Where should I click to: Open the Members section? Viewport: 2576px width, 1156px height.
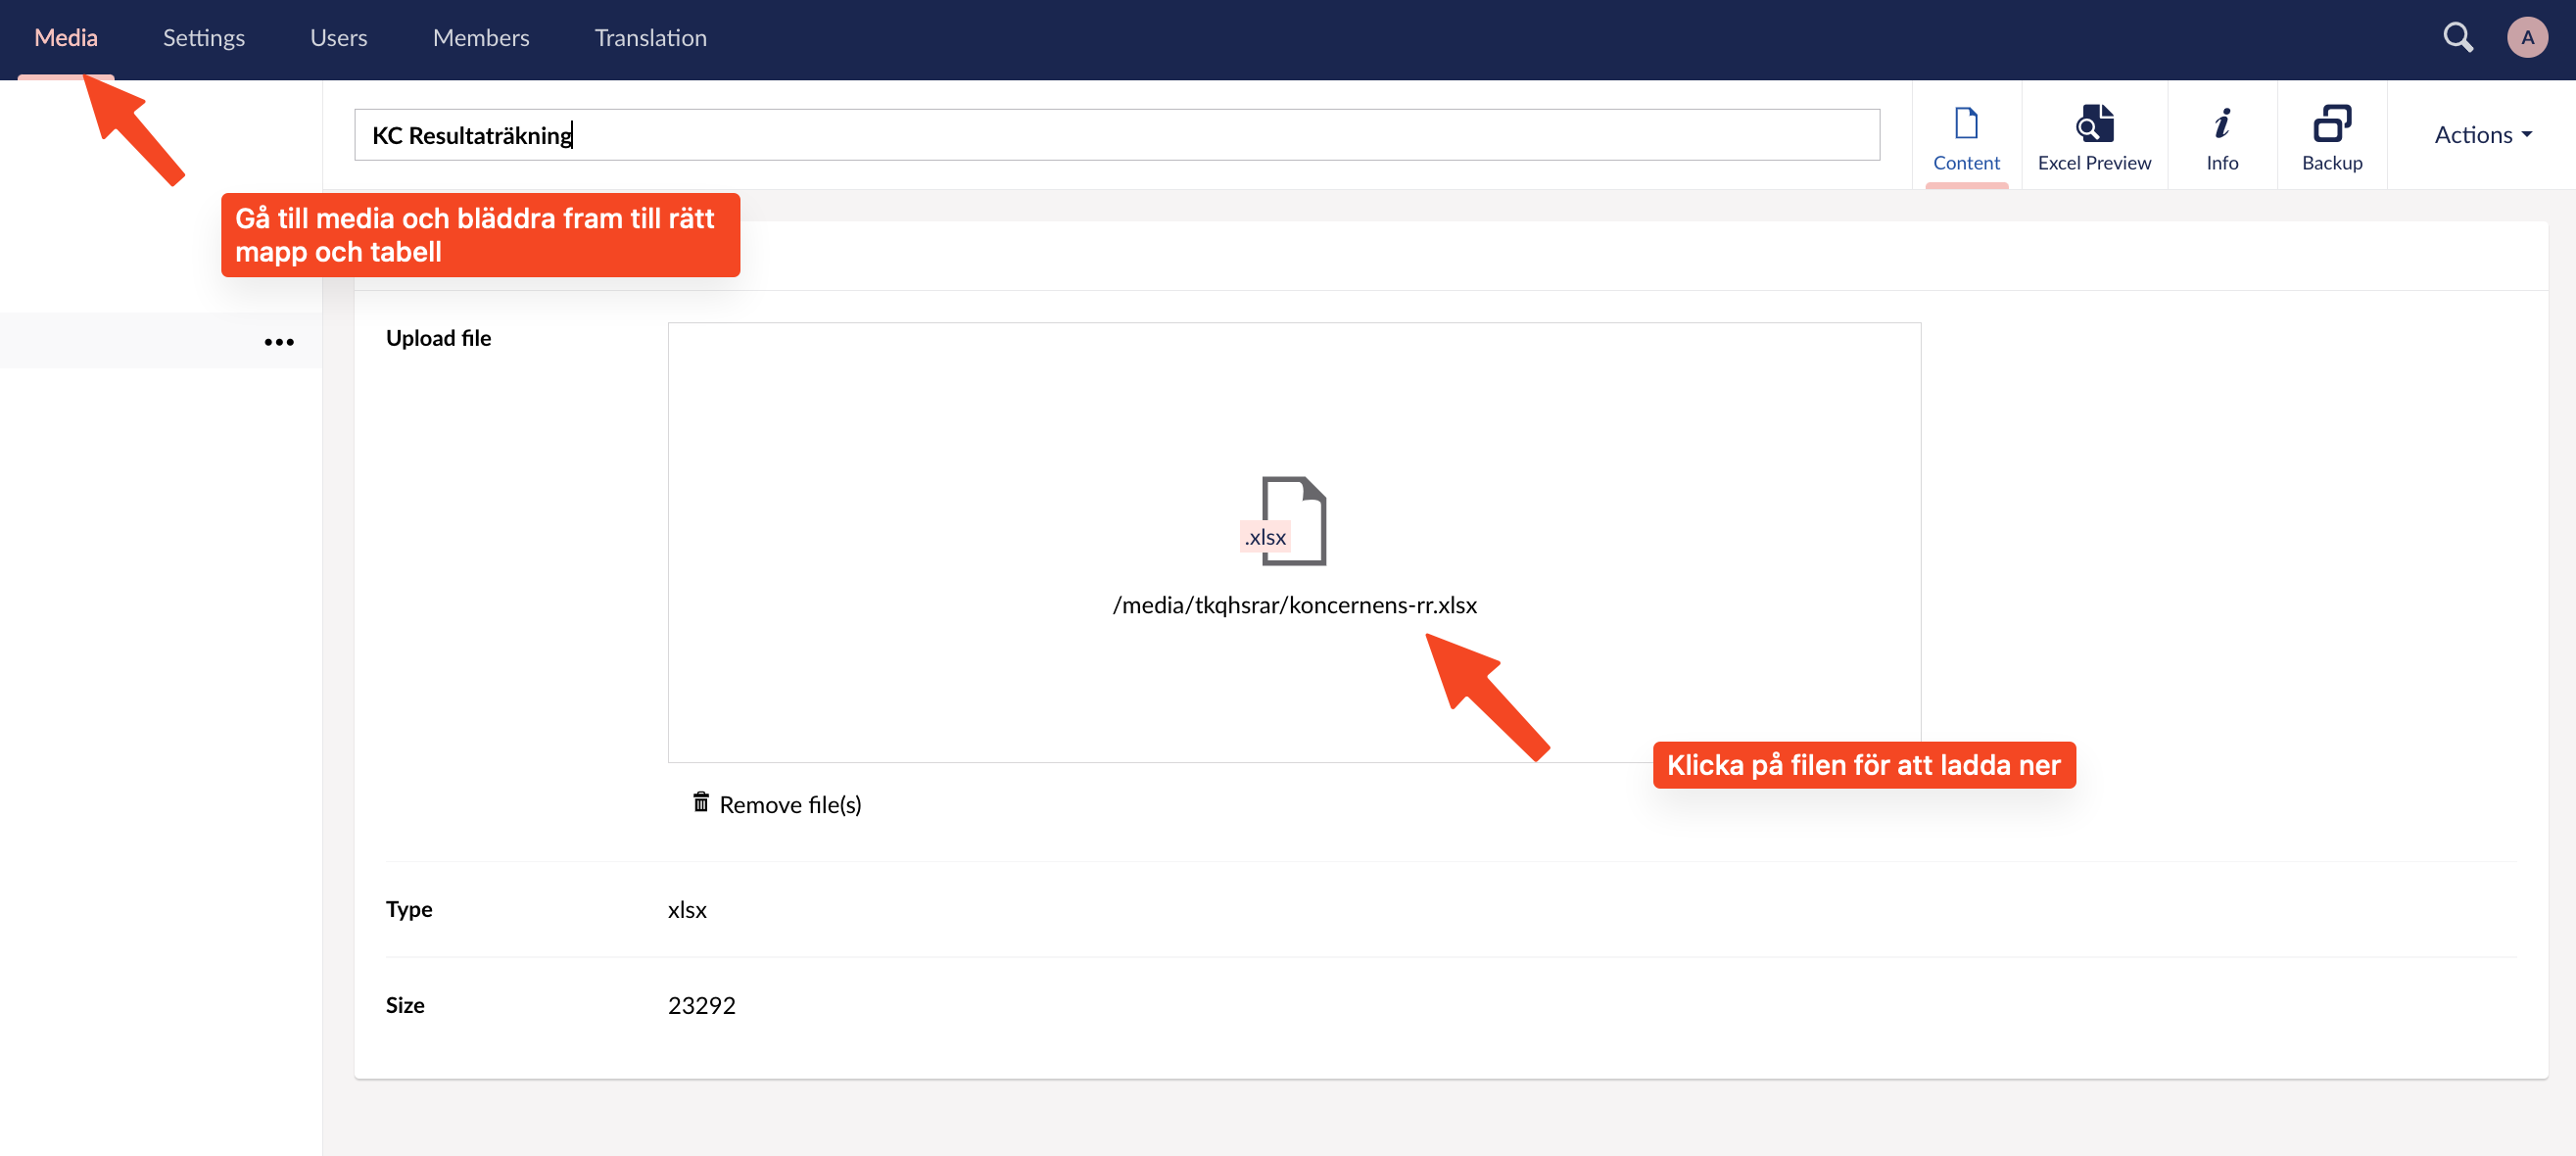click(480, 38)
